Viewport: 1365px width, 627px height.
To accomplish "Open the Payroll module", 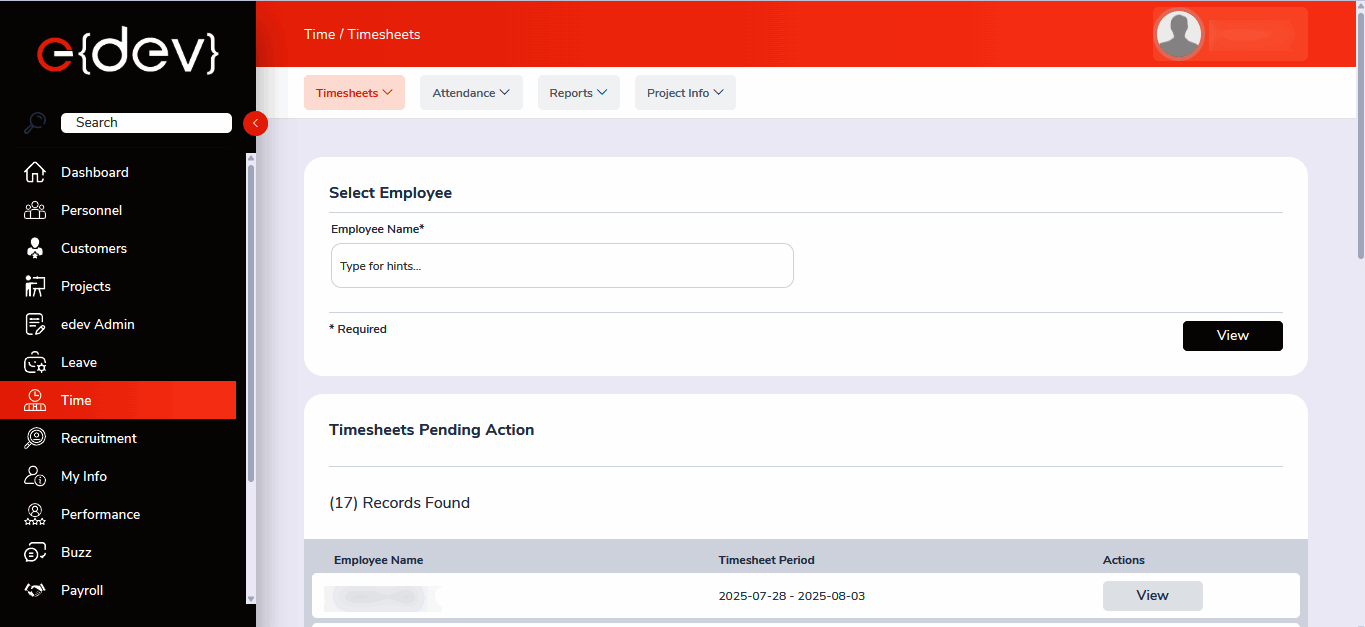I will tap(81, 590).
